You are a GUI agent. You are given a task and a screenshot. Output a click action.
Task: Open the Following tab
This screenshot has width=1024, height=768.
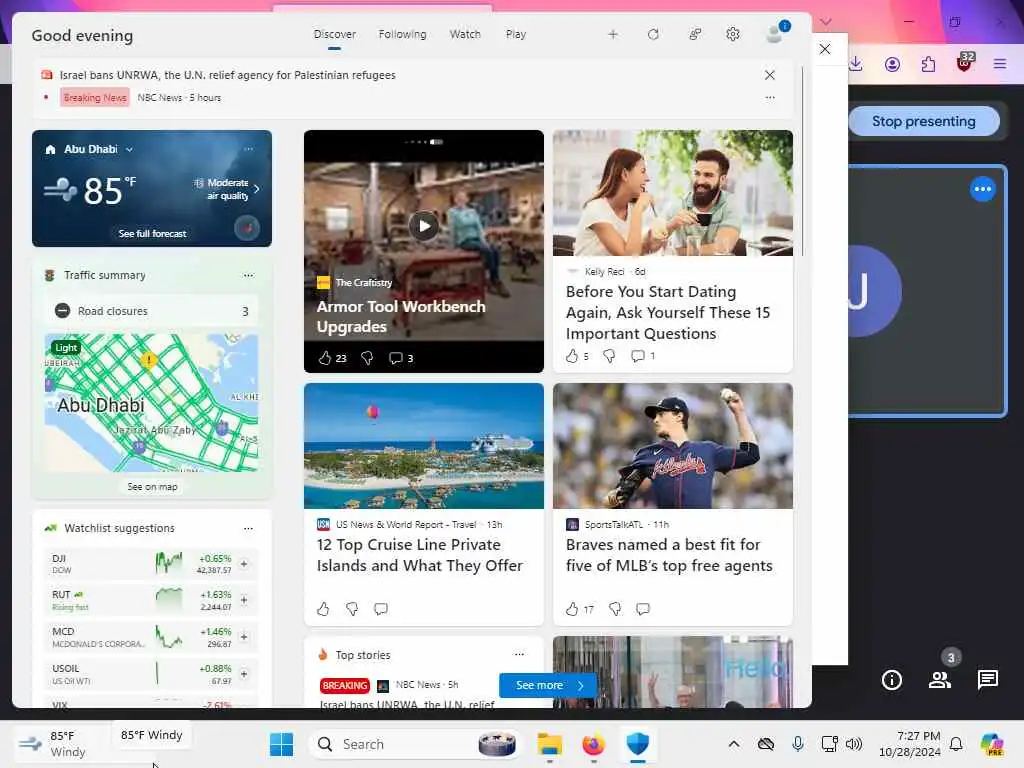402,34
